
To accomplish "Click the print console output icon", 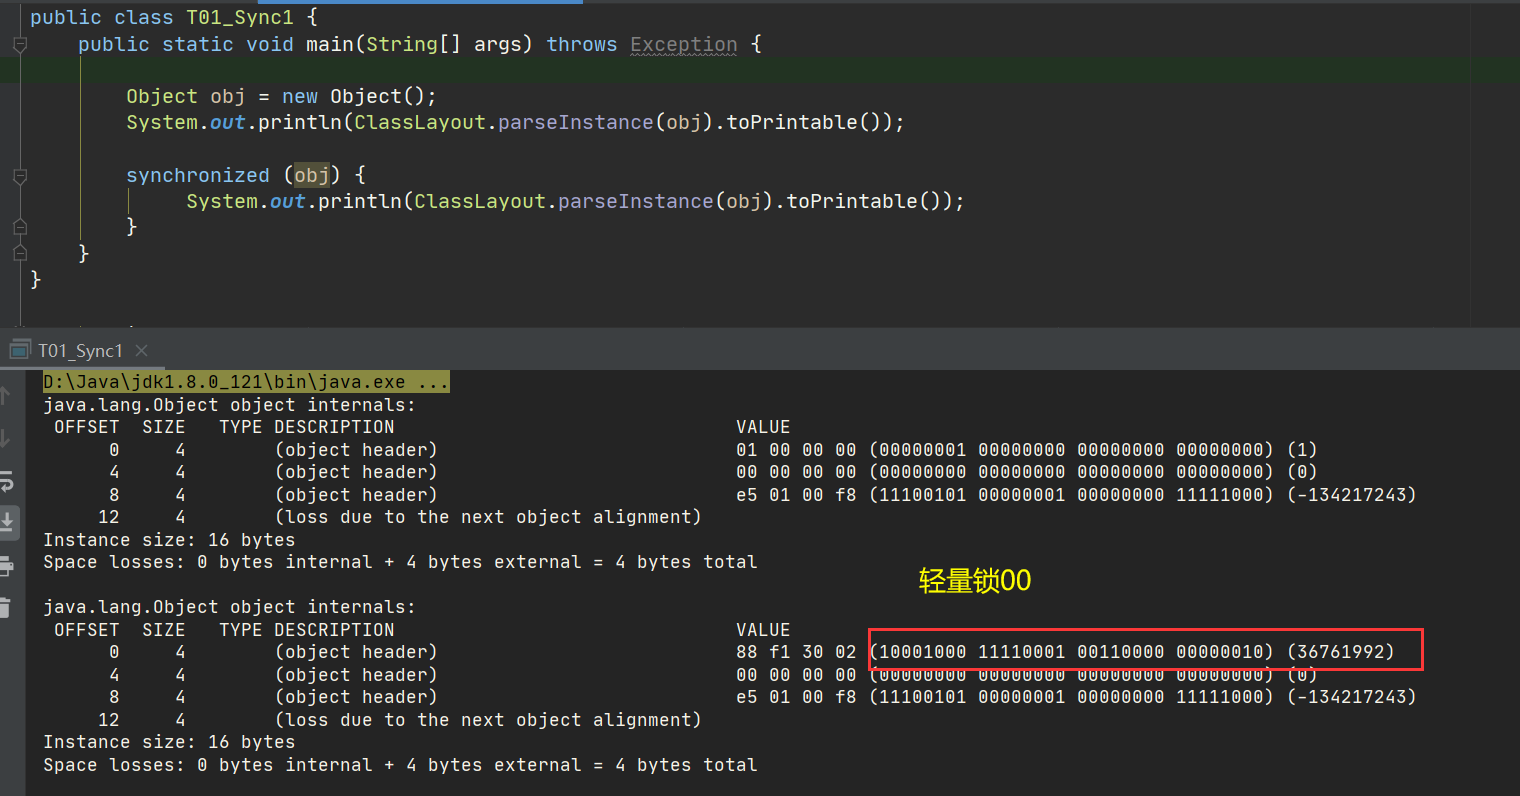I will [x=5, y=565].
